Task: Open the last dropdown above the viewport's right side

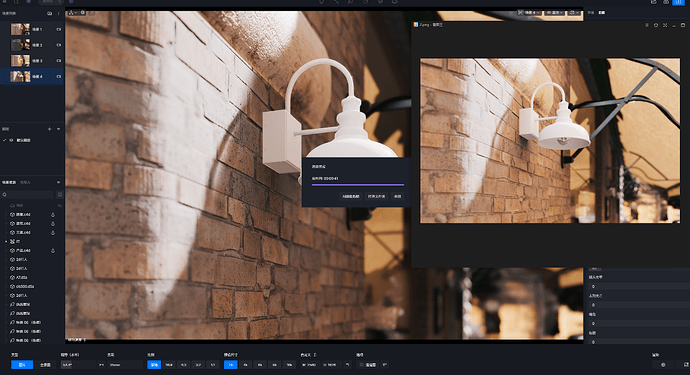Action: tap(574, 13)
